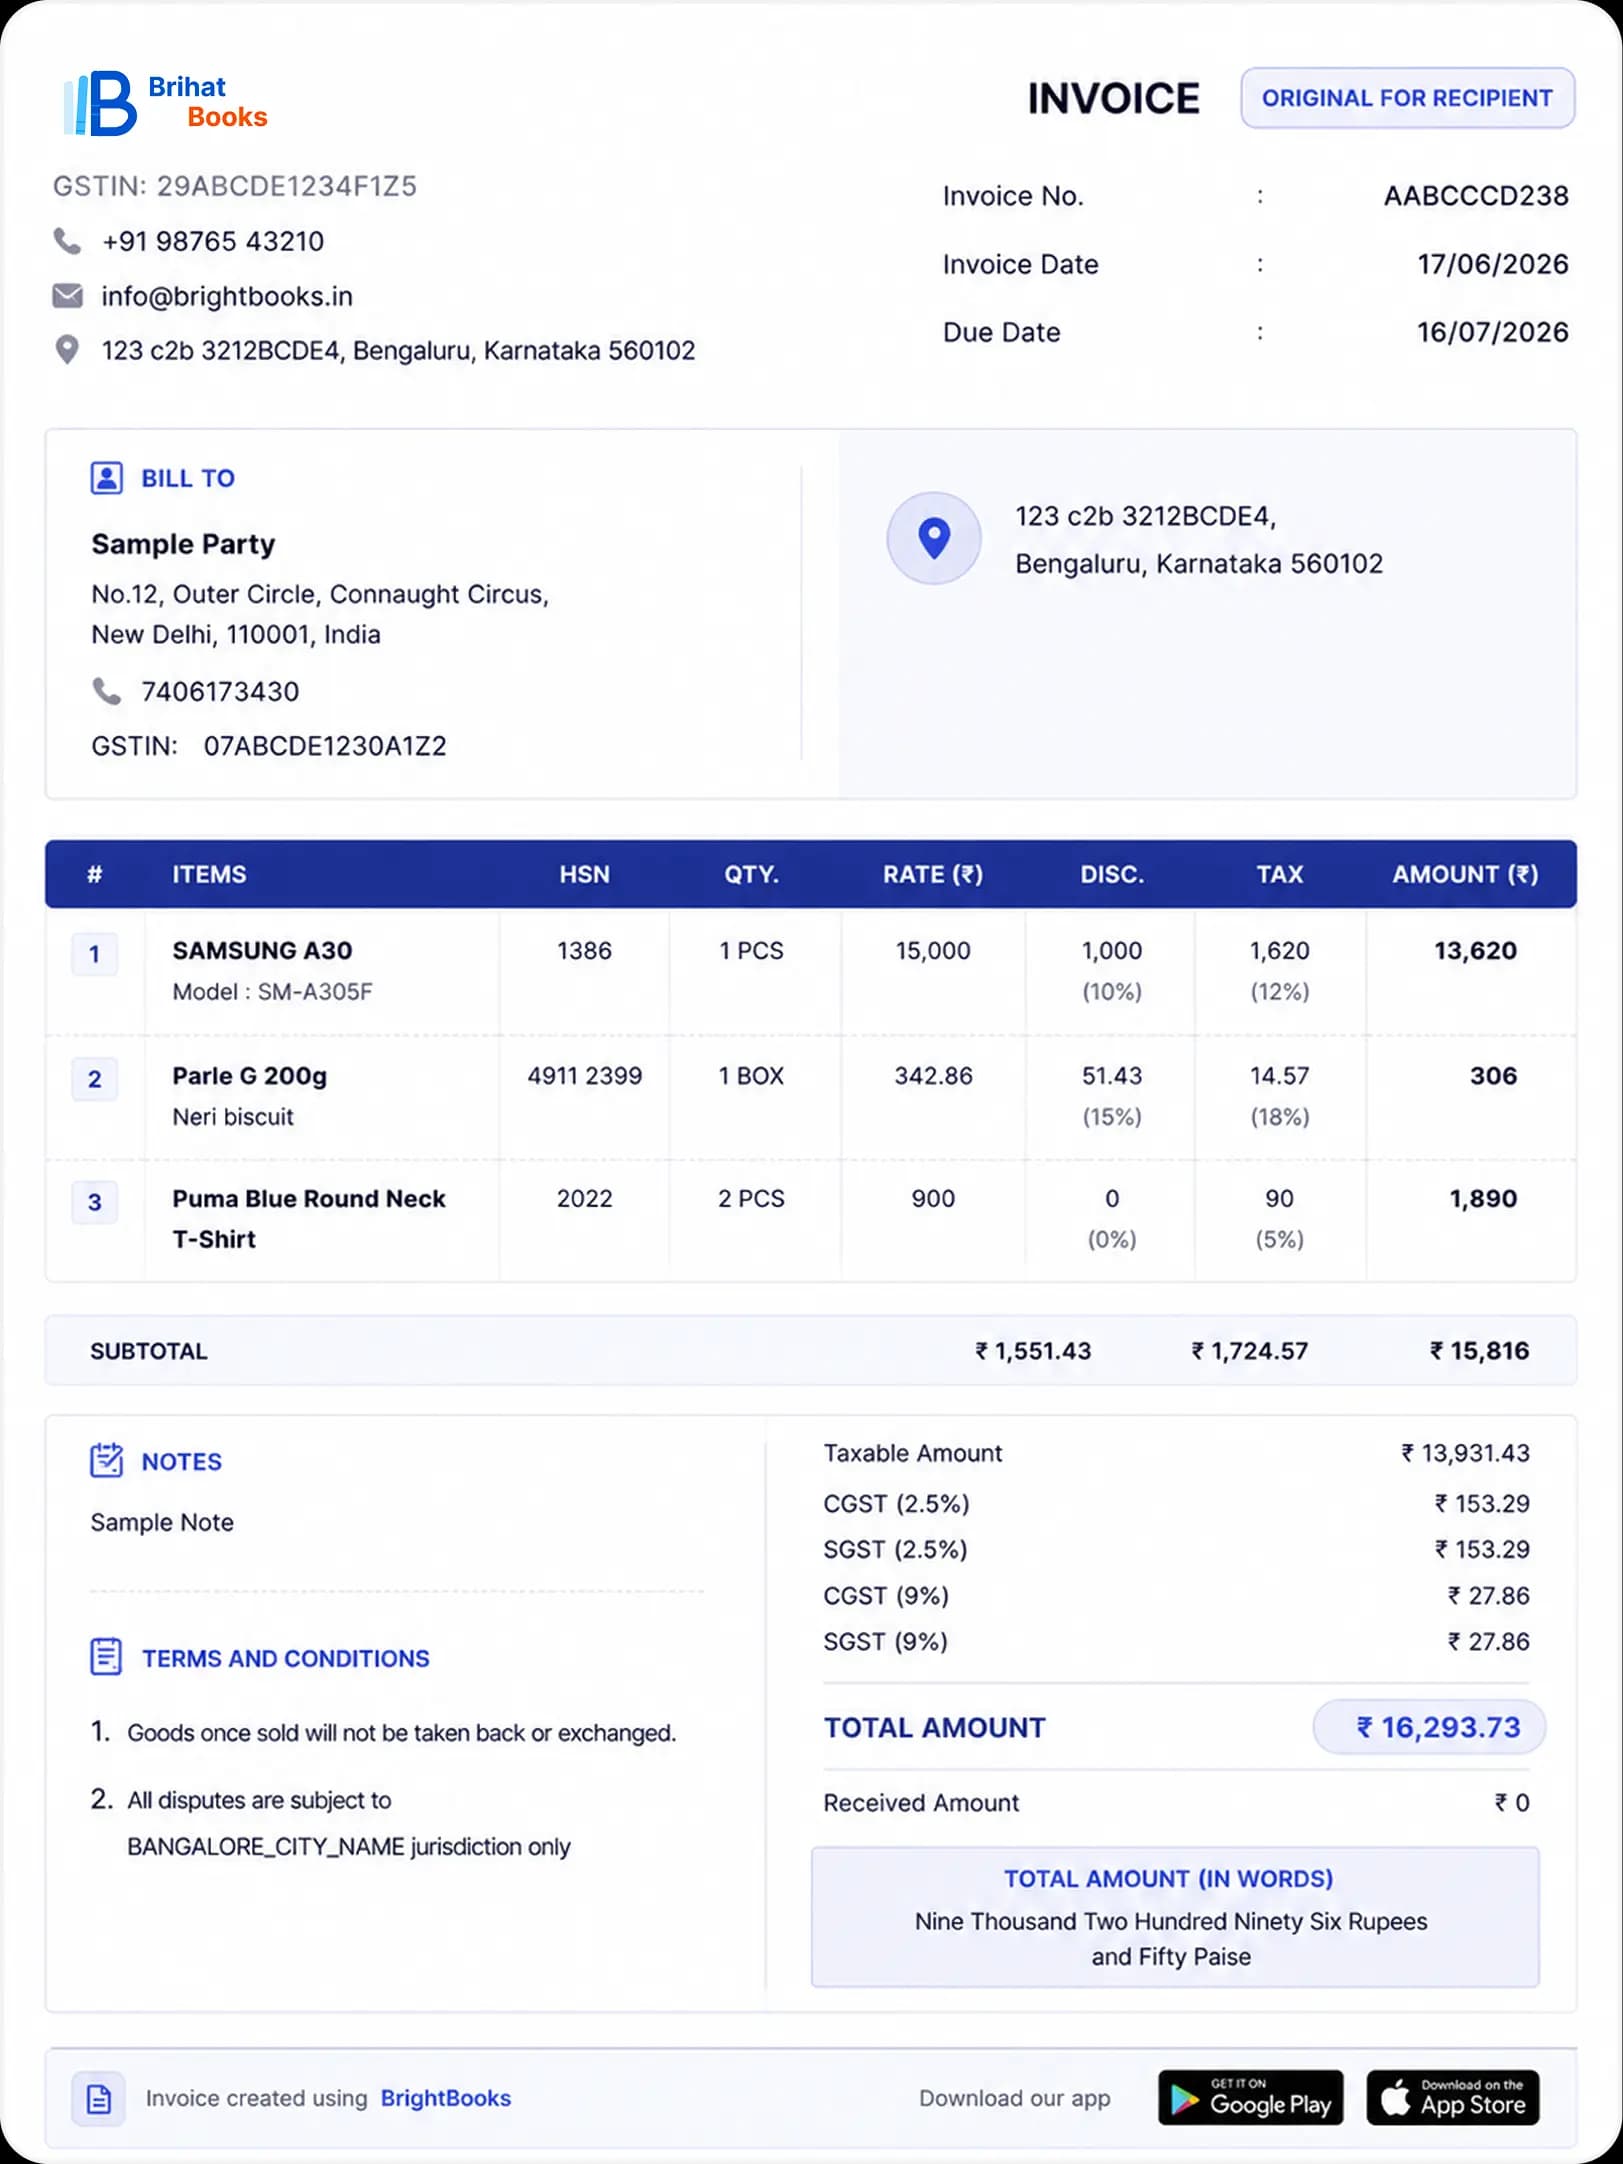Click the TAX column header
The height and width of the screenshot is (2164, 1623).
click(x=1280, y=874)
